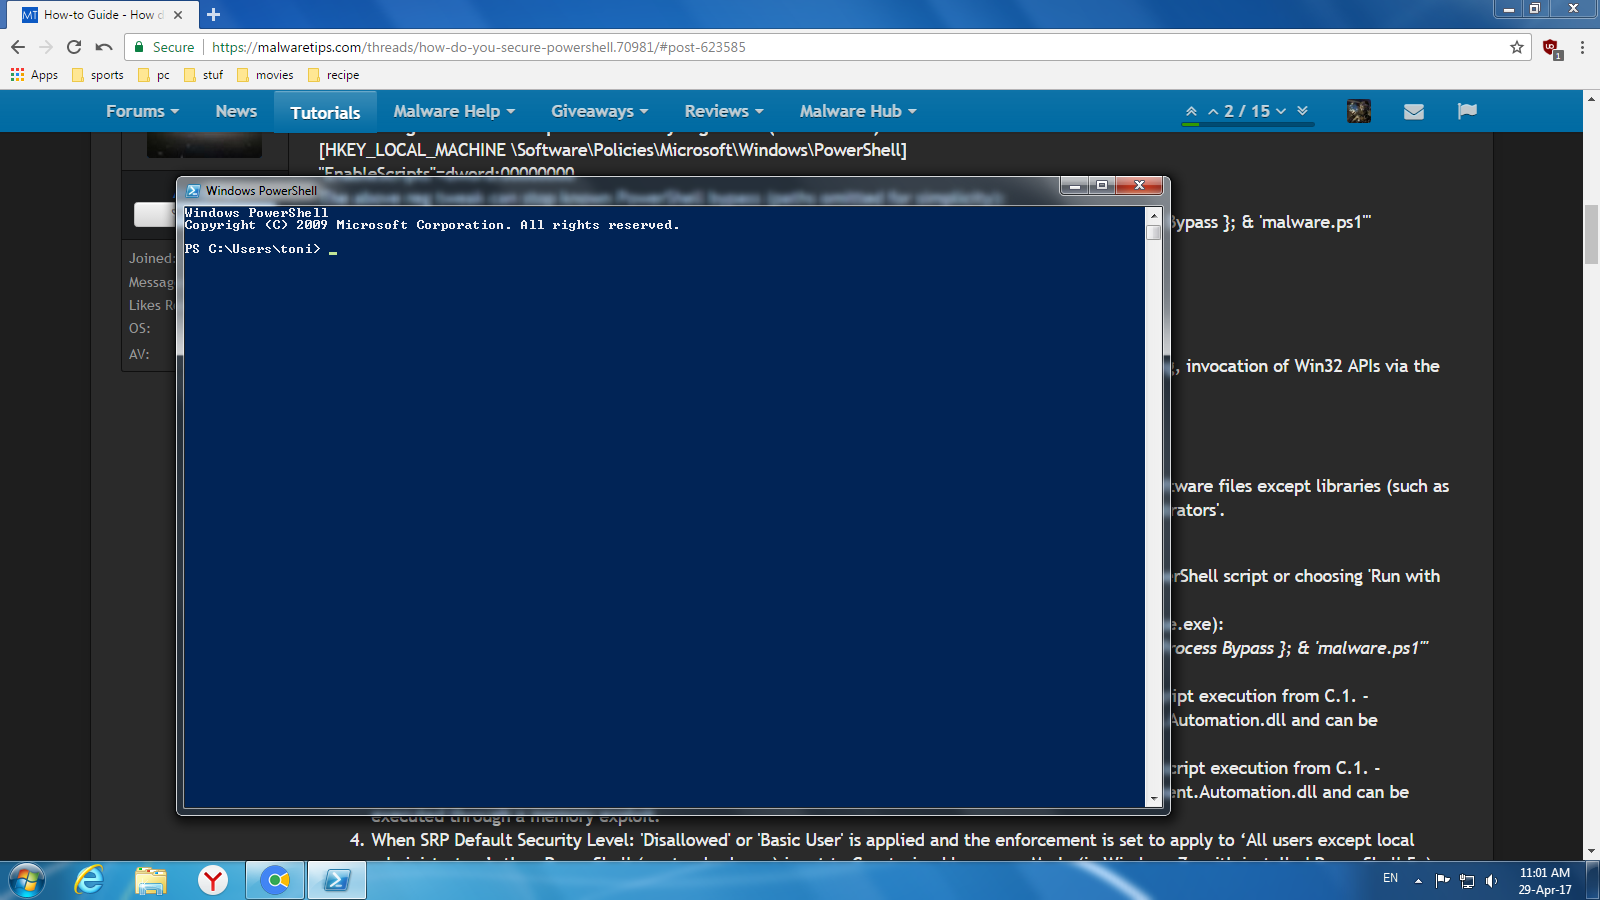Viewport: 1600px width, 900px height.
Task: Switch to PowerShell on the taskbar
Action: [337, 880]
